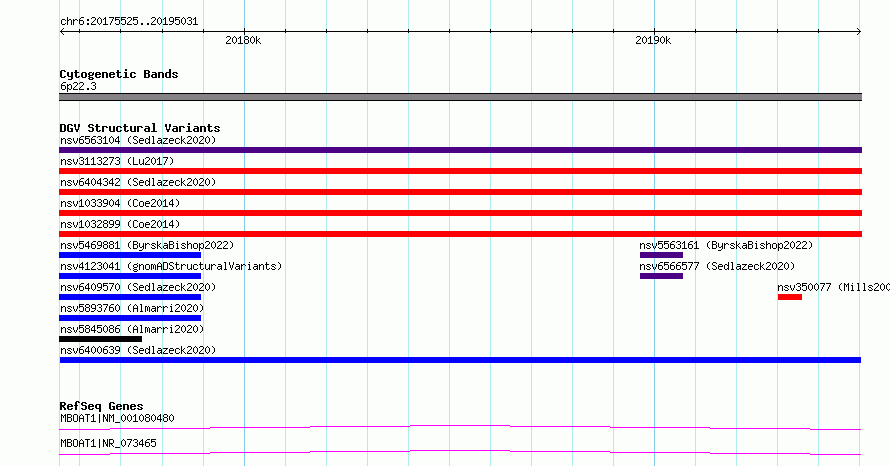Select the blue nsv6409570 variant bar
The image size is (890, 466).
pyautogui.click(x=130, y=297)
